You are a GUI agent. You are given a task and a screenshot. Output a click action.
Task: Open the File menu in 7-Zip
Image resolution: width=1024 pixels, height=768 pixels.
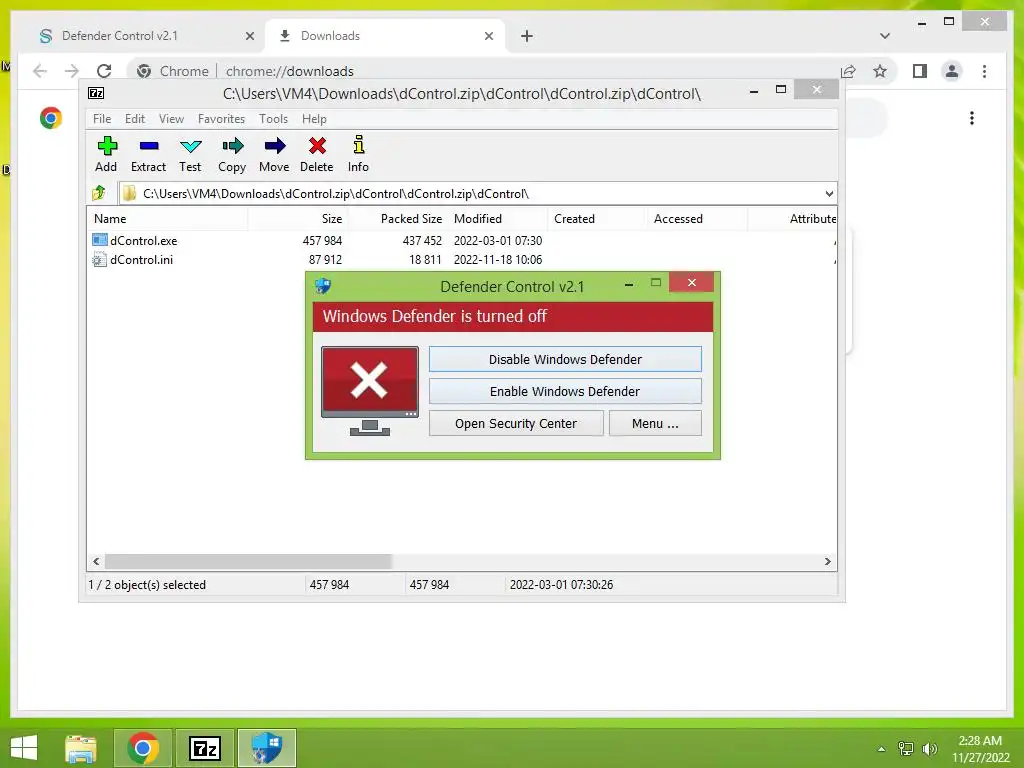[x=102, y=118]
